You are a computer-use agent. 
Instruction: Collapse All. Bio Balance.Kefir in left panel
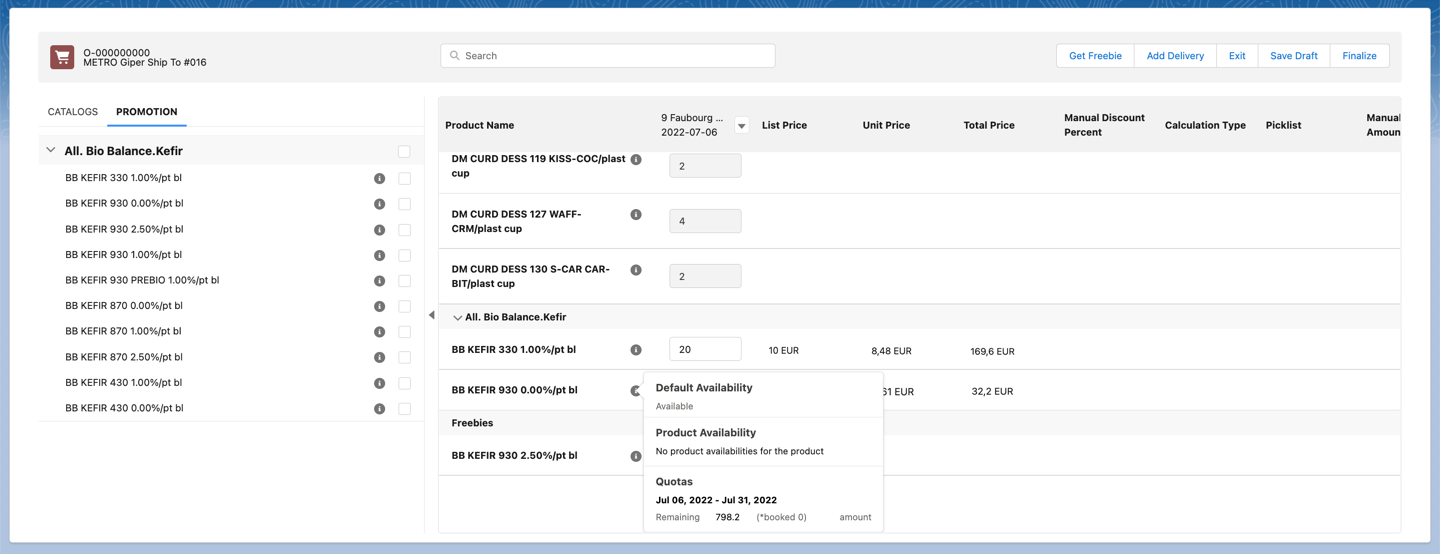pyautogui.click(x=51, y=151)
